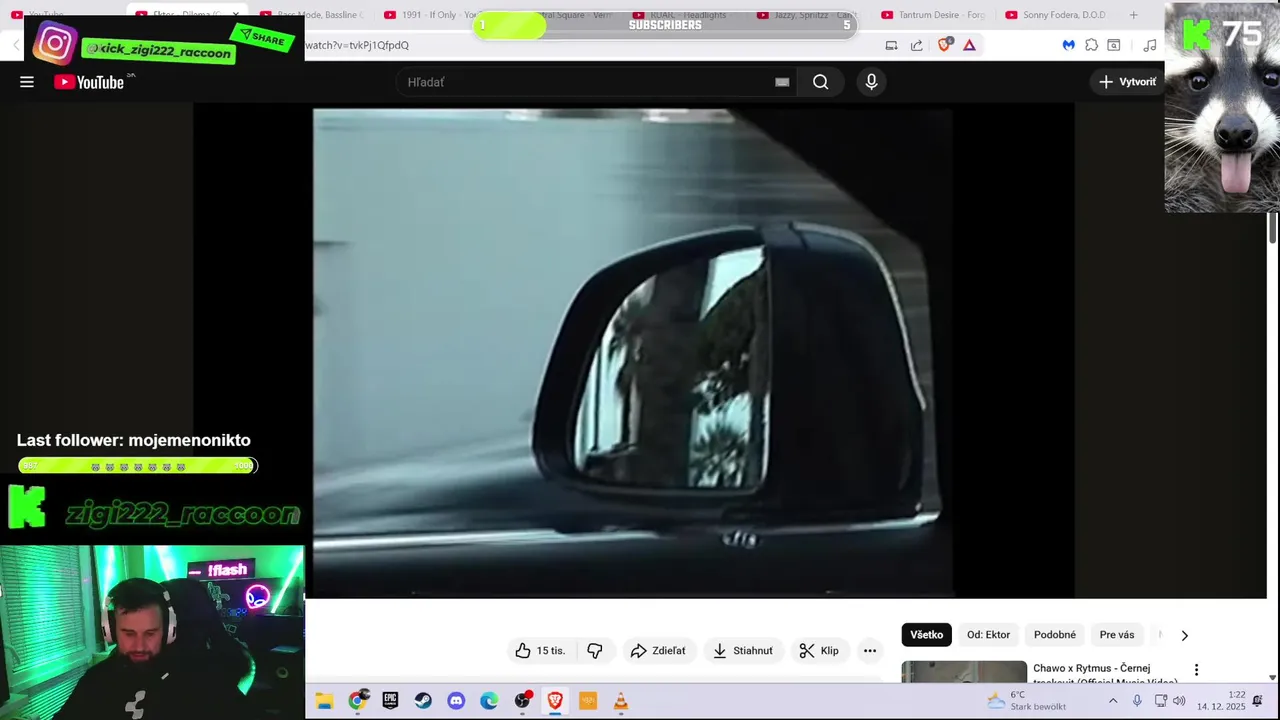Viewport: 1280px width, 720px height.
Task: Click the tray microphone icon
Action: [x=1137, y=701]
